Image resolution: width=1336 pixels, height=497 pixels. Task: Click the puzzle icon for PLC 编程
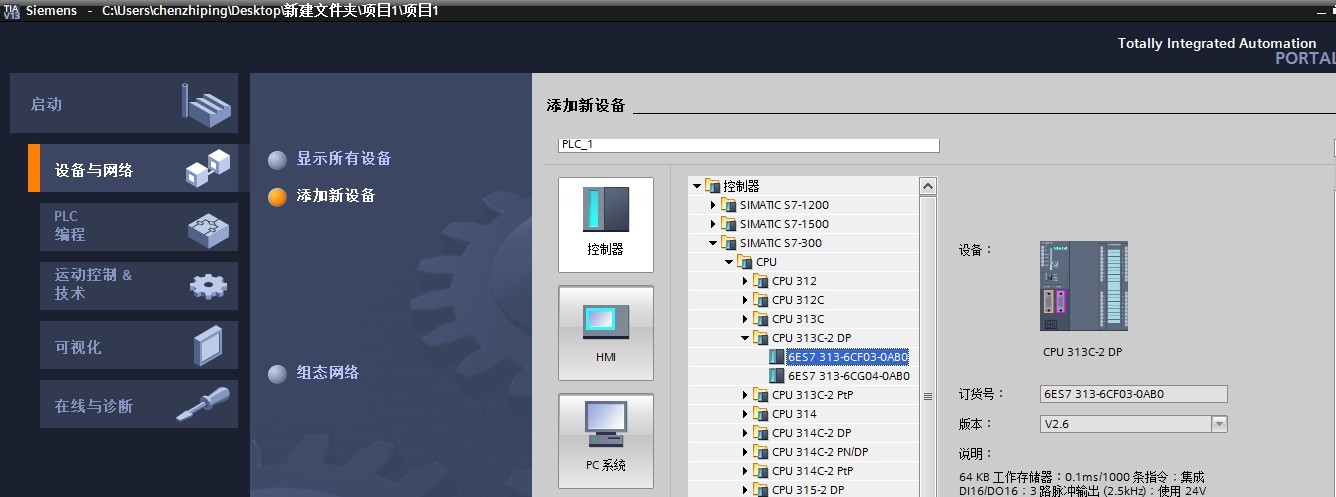[x=207, y=228]
